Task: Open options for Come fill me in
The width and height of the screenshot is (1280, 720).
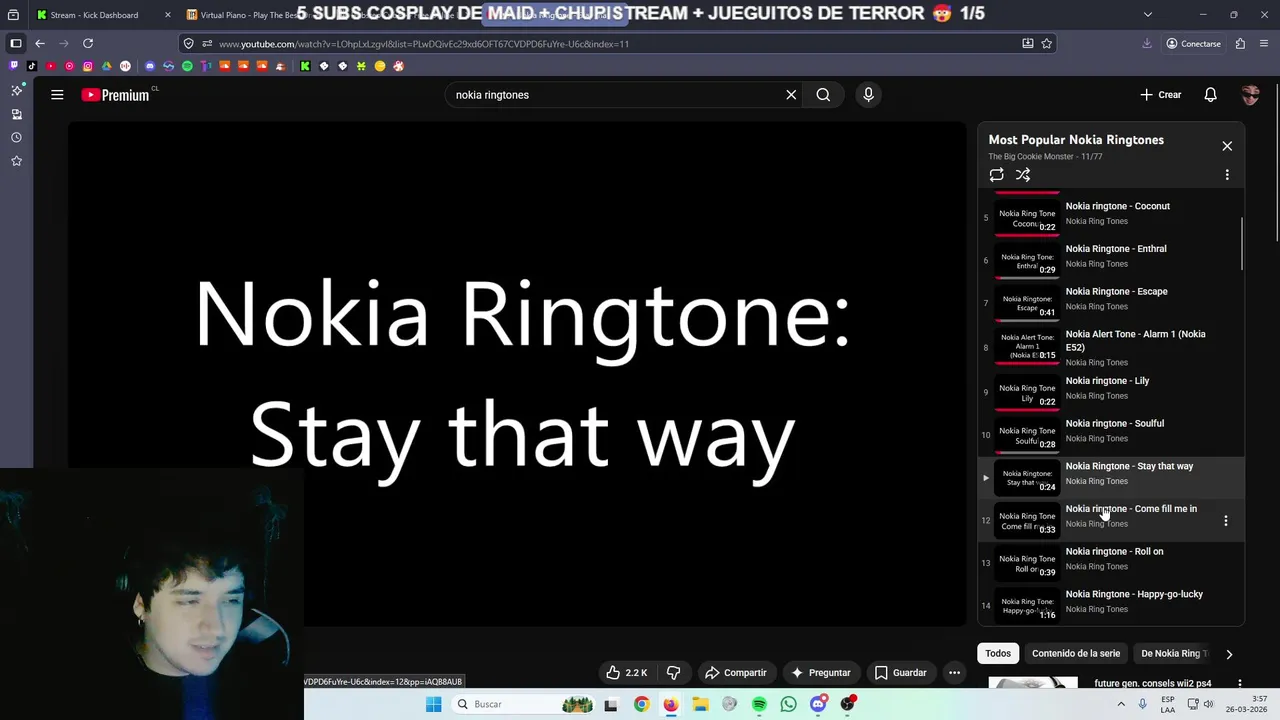Action: [1226, 520]
